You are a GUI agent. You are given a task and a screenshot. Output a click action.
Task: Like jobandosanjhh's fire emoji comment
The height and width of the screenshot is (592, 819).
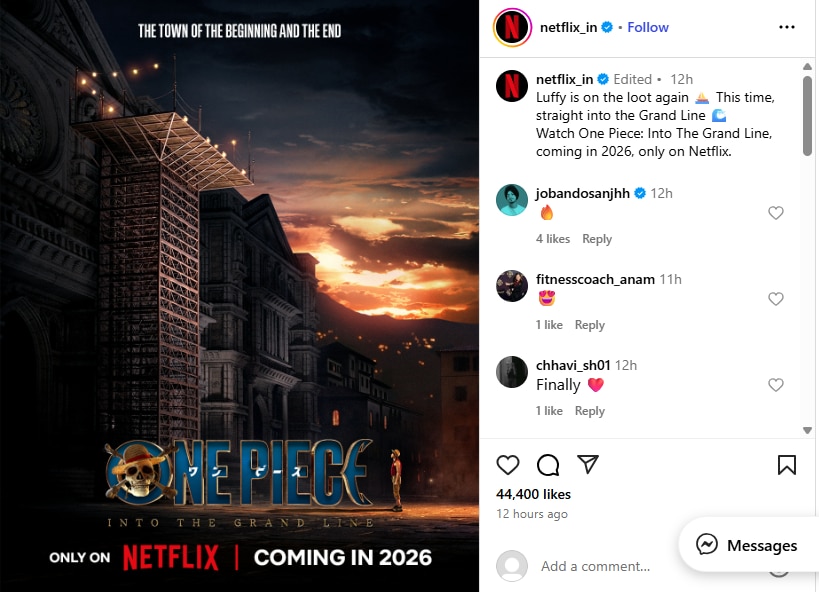[776, 213]
